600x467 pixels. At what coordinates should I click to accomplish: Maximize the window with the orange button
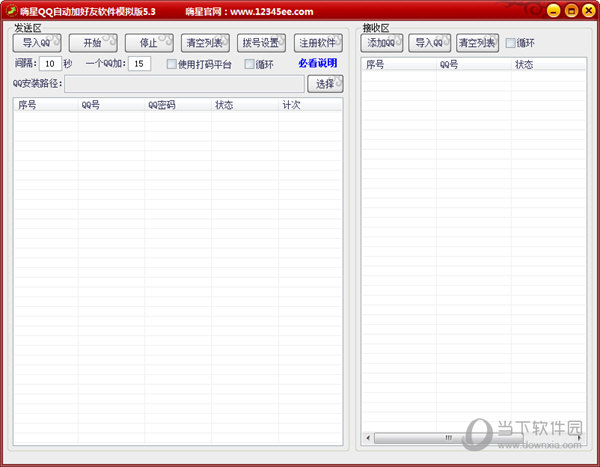[571, 11]
